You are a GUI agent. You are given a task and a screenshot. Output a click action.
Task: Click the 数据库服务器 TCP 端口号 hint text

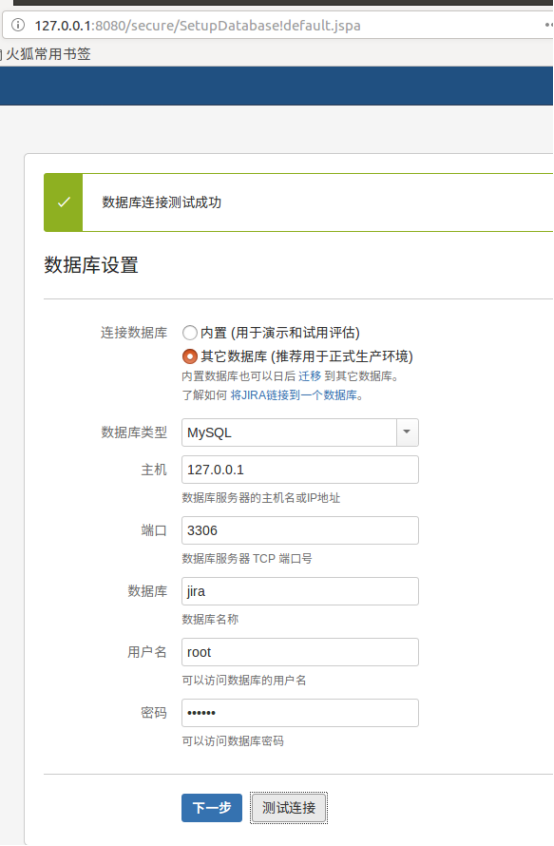pyautogui.click(x=247, y=558)
